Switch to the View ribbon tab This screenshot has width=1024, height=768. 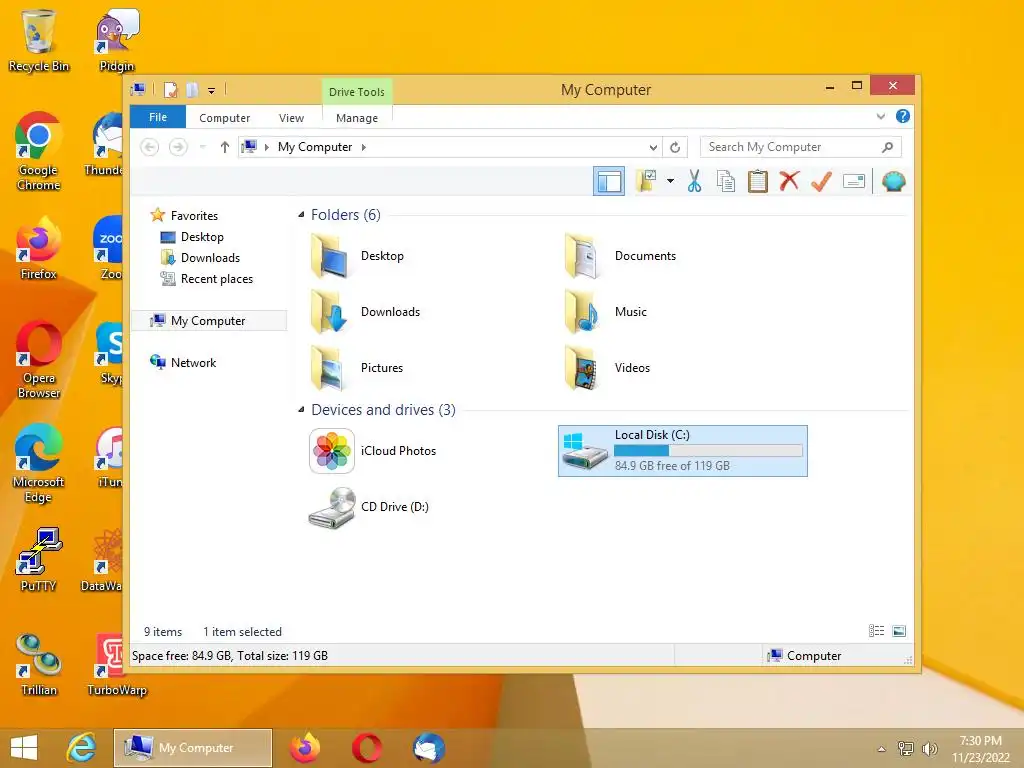tap(291, 118)
